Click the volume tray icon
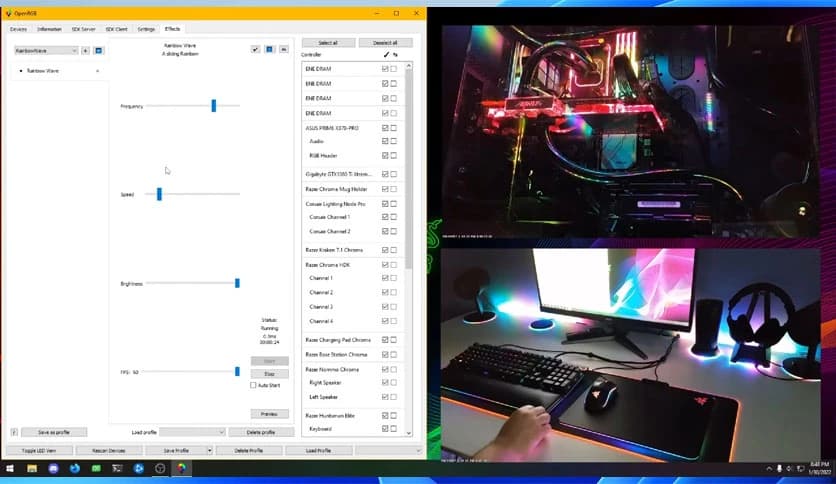This screenshot has height=484, width=836. (790, 469)
